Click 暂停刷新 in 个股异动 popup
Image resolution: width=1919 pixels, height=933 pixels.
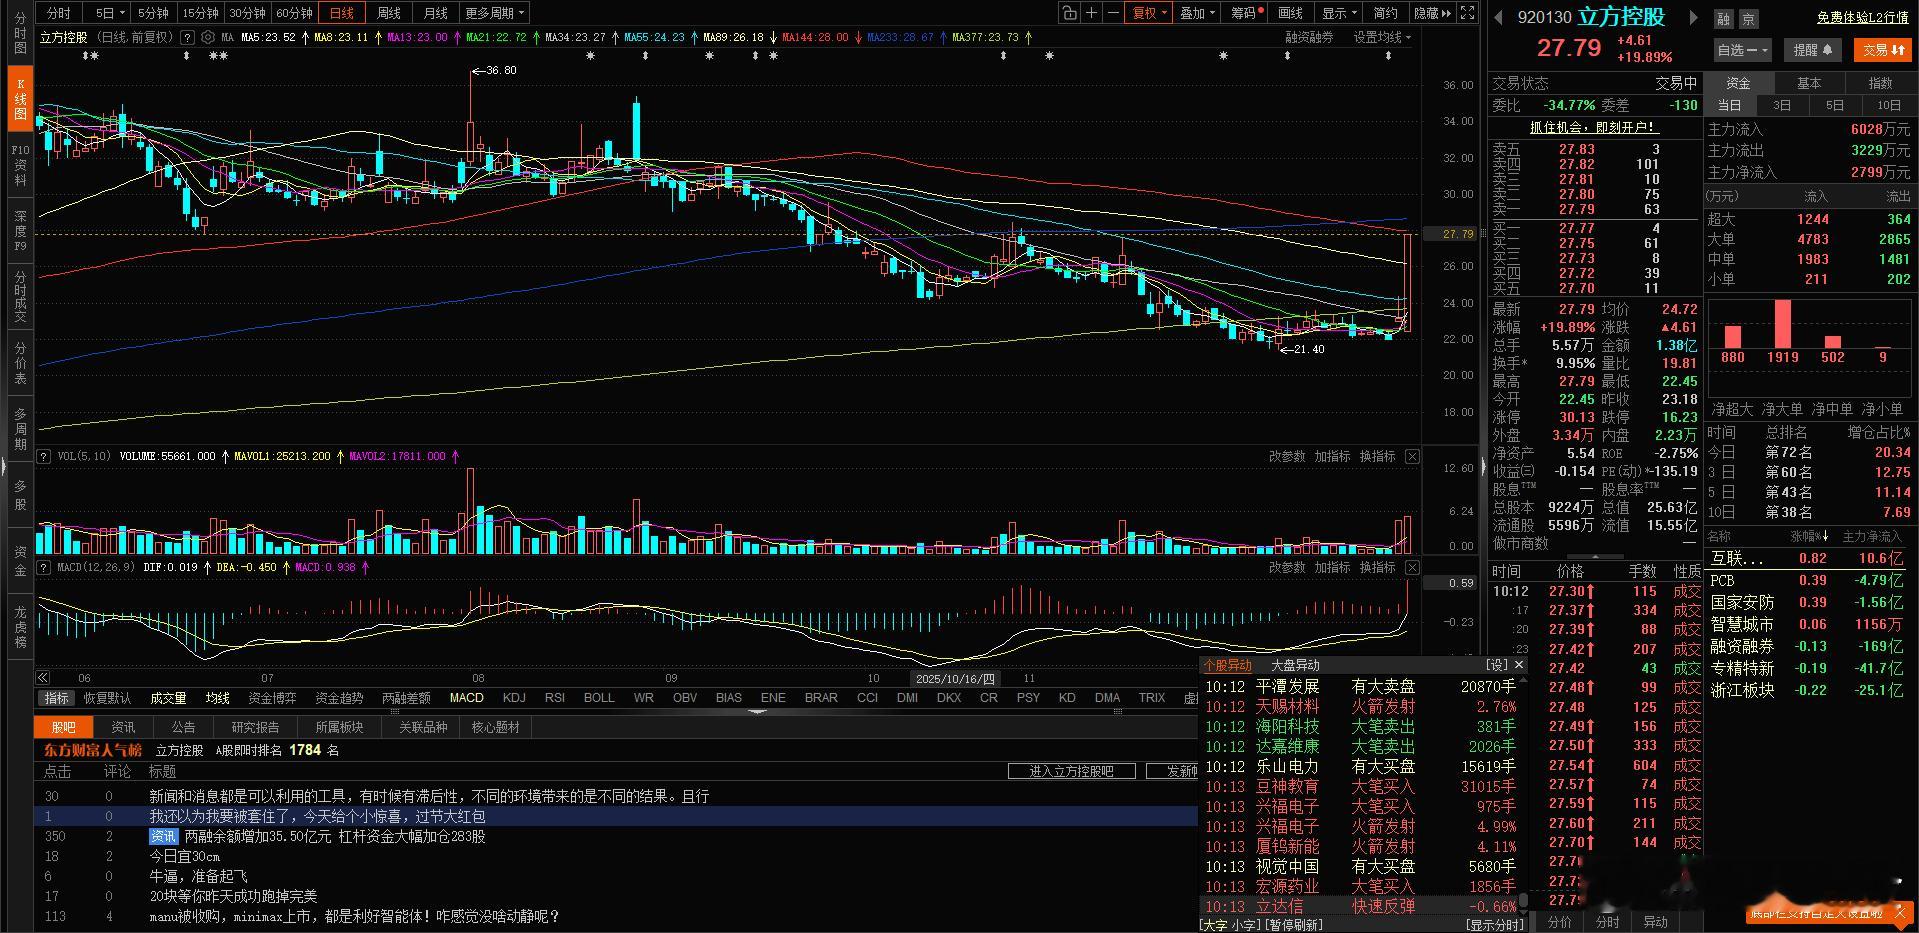tap(1292, 925)
